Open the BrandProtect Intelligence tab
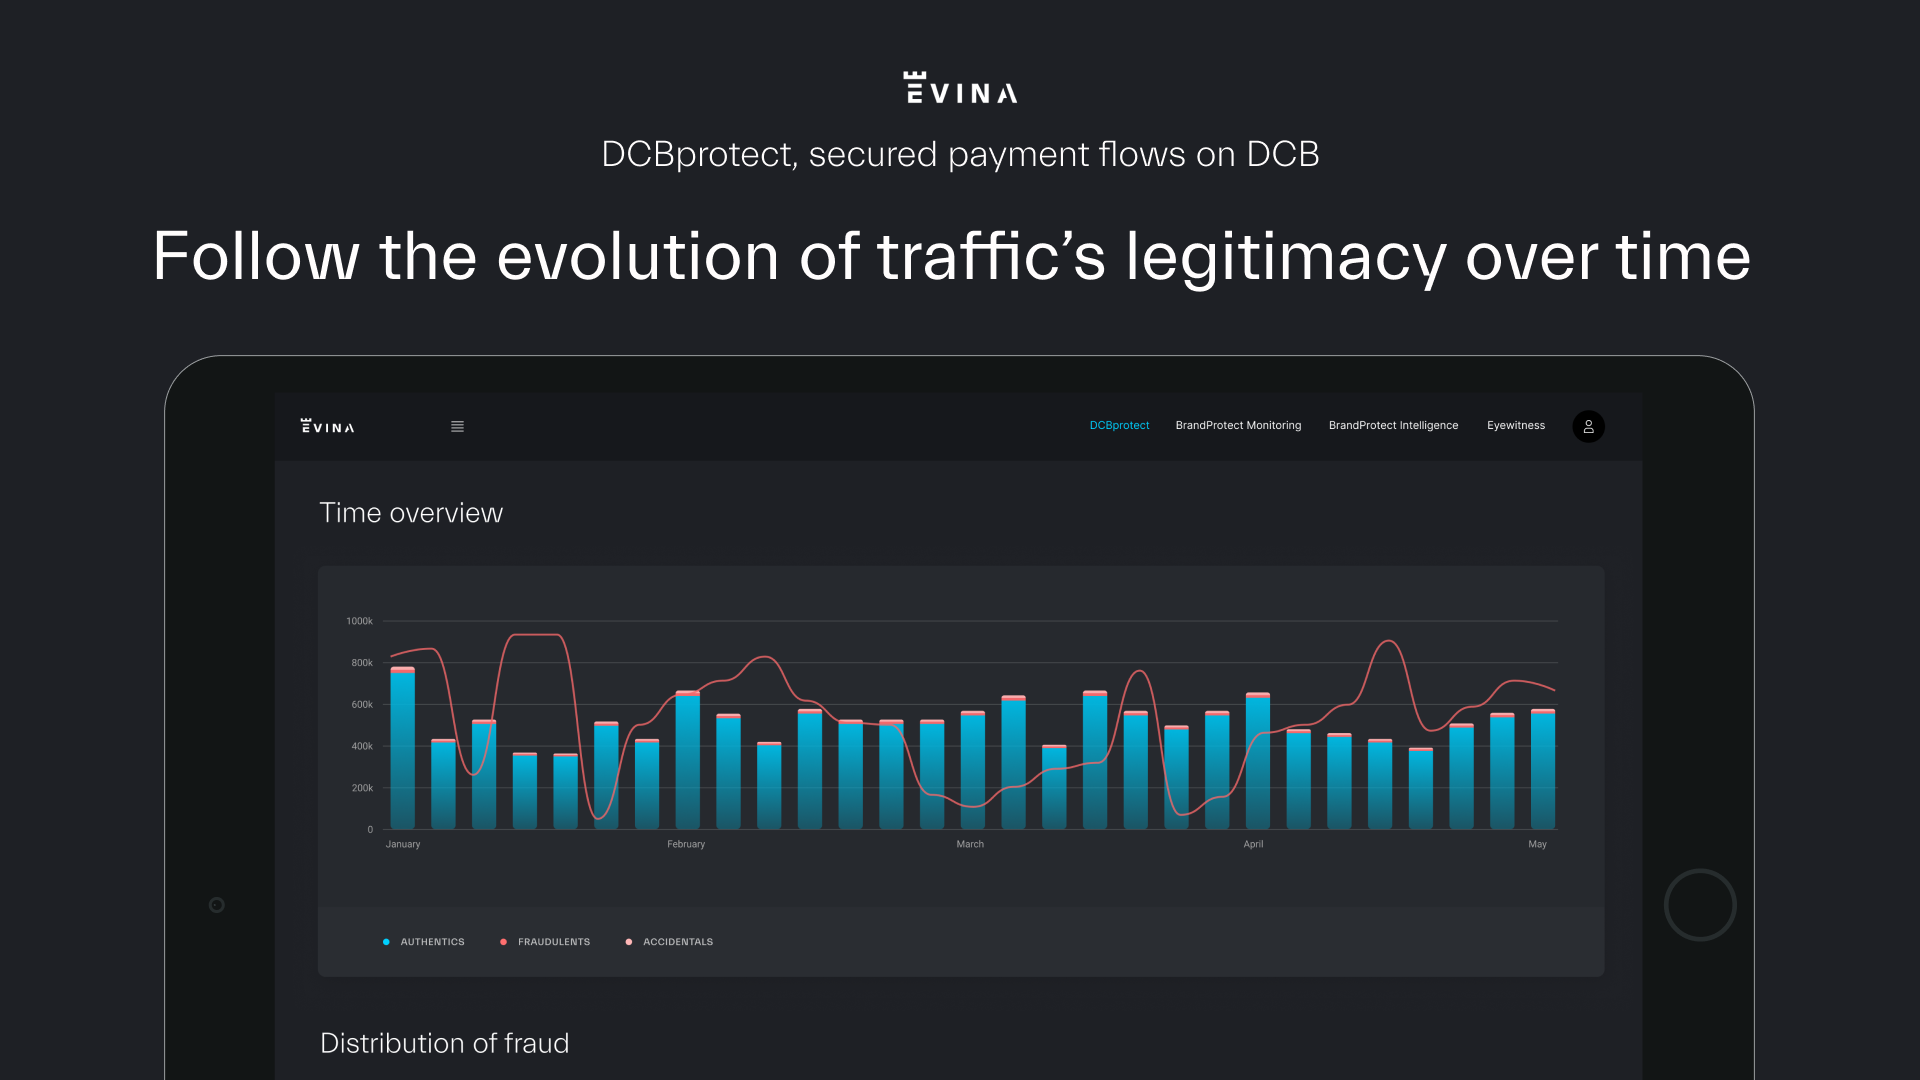The height and width of the screenshot is (1080, 1920). 1393,426
